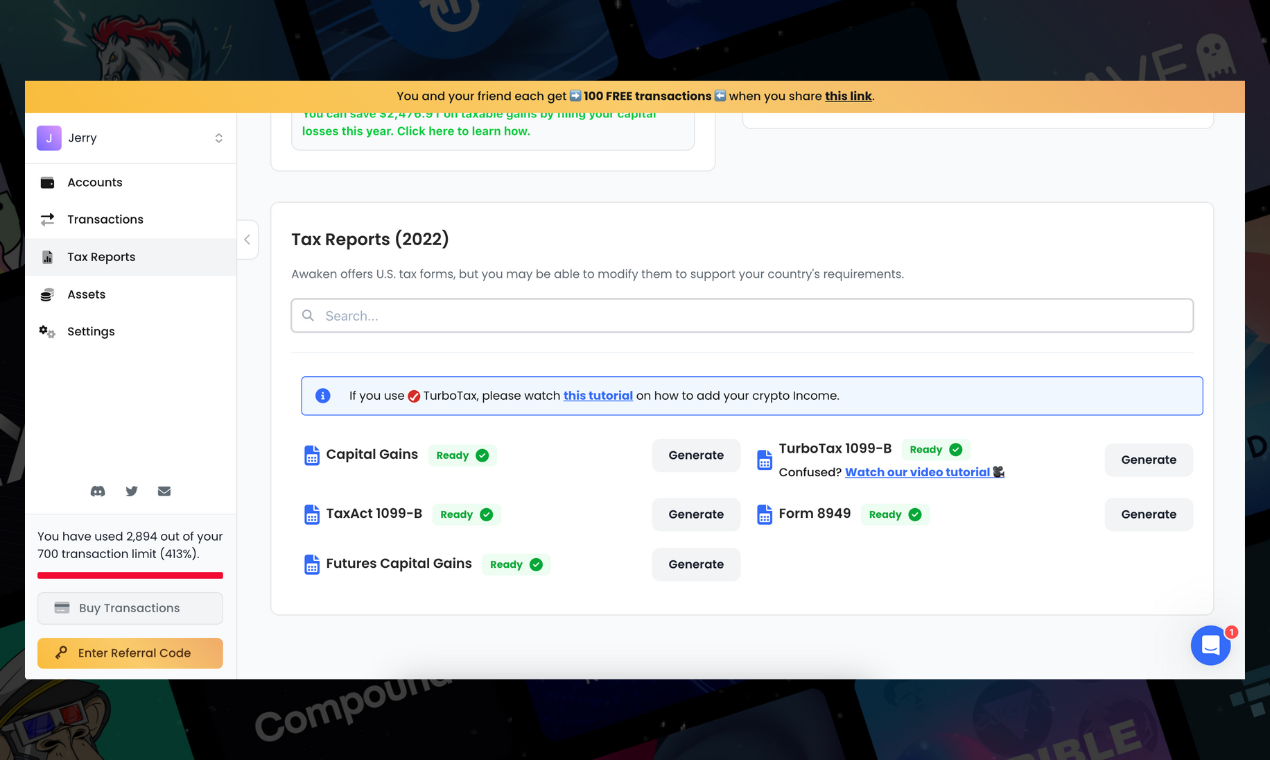
Task: Click the Ready badge beside TurboTax 1099-B
Action: tap(936, 449)
